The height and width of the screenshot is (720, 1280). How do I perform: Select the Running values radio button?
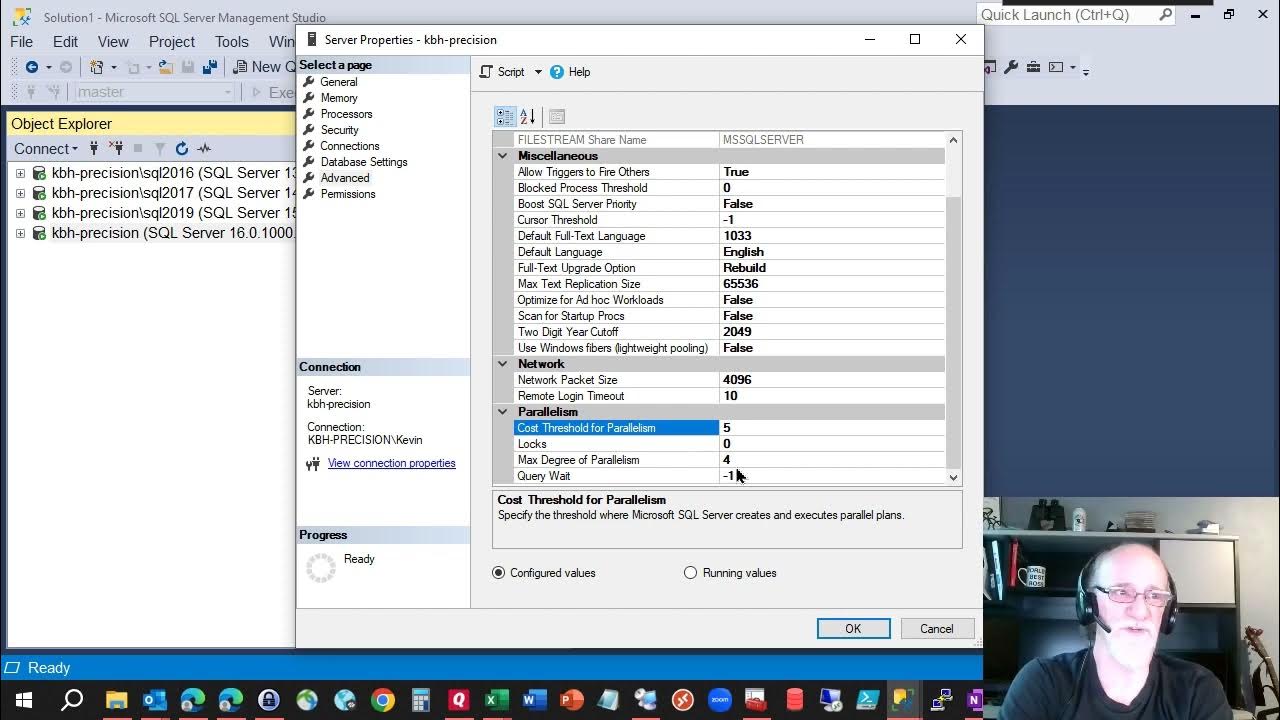(x=690, y=573)
